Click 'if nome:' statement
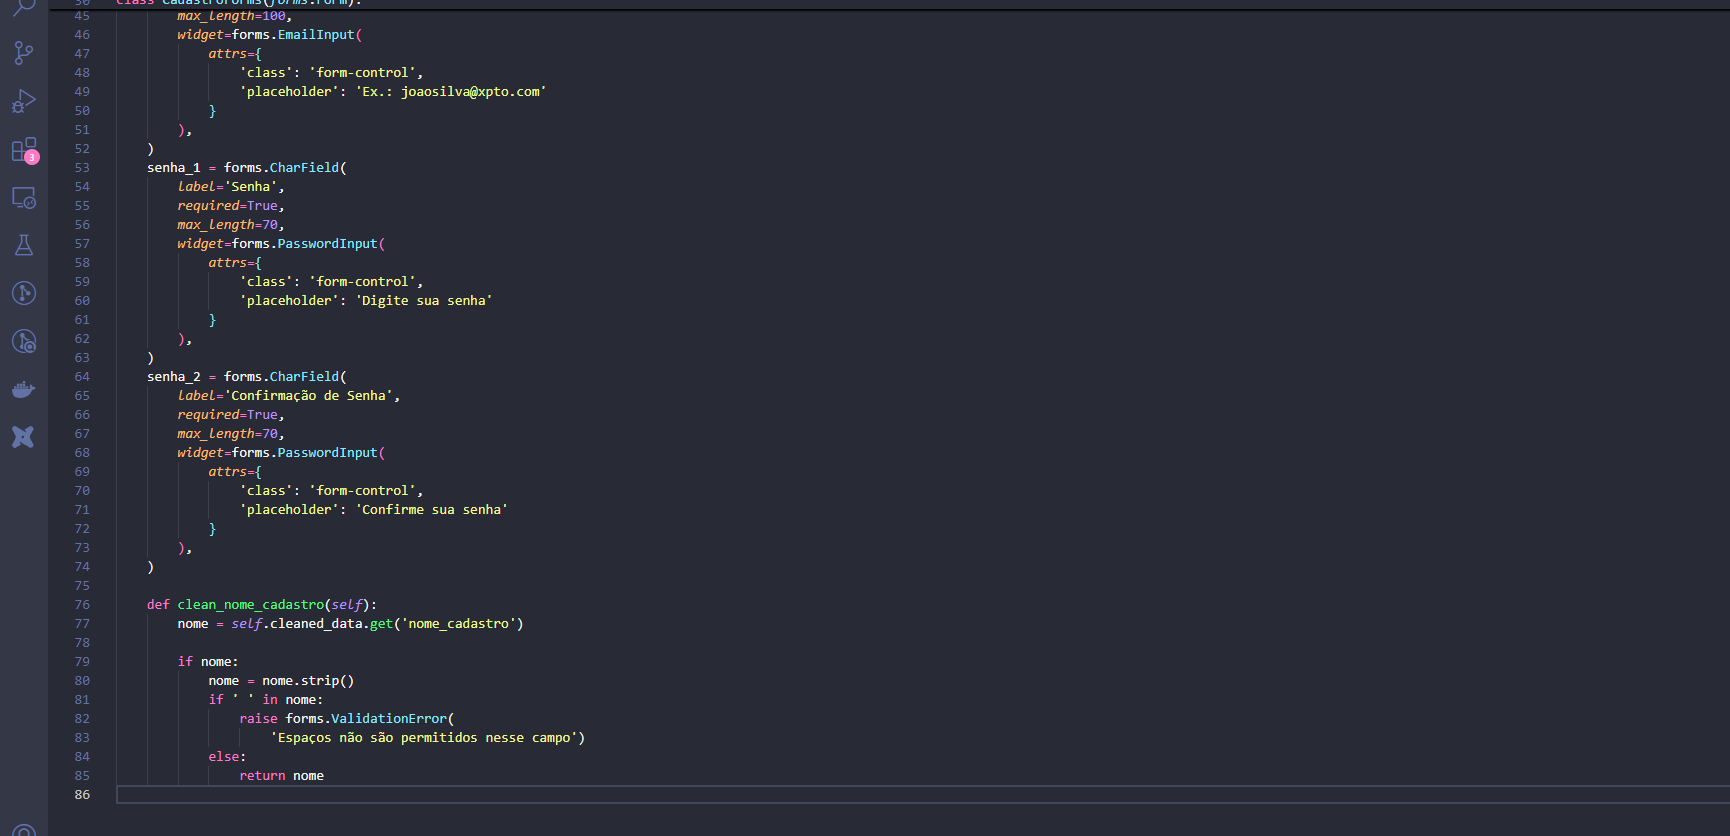1730x836 pixels. point(208,662)
